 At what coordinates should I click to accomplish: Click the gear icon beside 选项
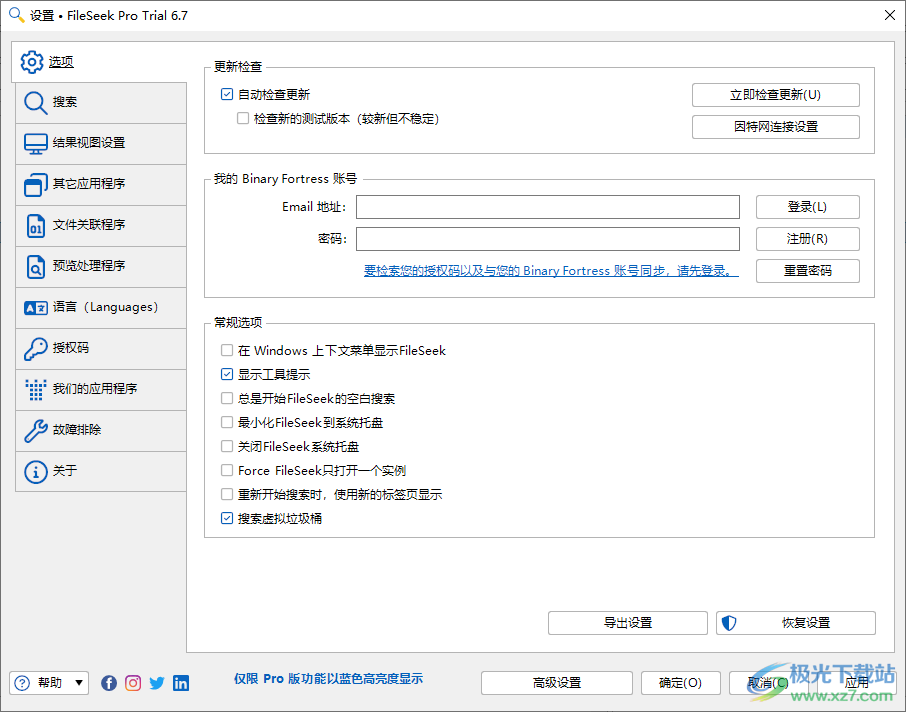[32, 62]
